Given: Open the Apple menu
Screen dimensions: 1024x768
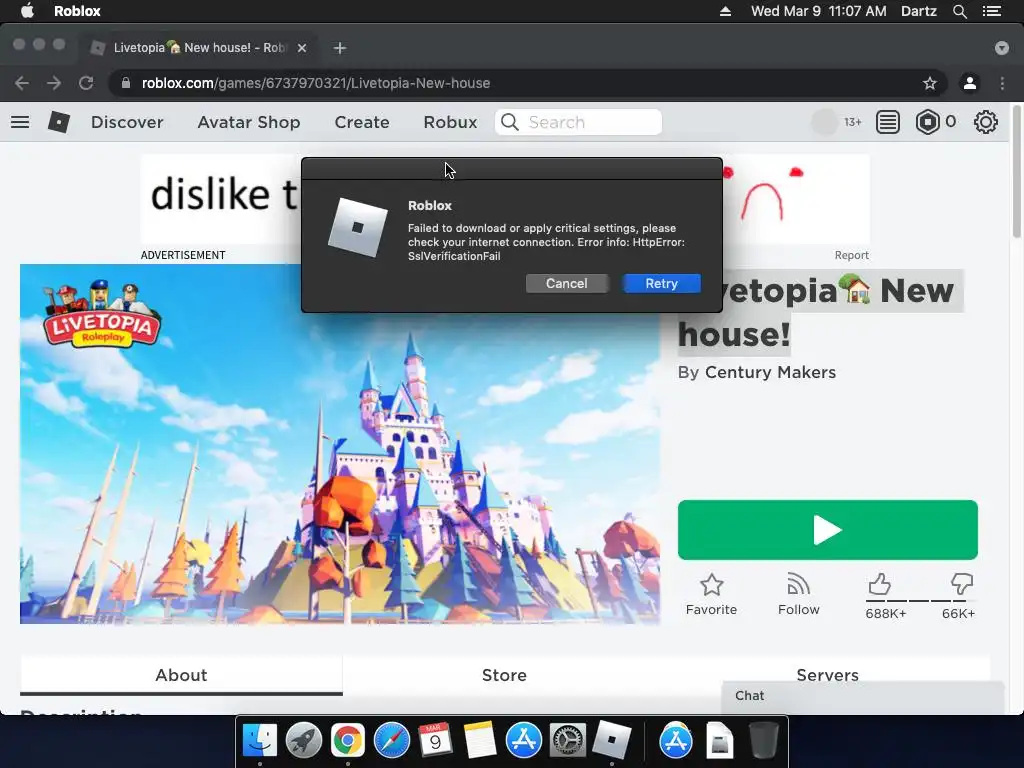Looking at the screenshot, I should (x=27, y=11).
